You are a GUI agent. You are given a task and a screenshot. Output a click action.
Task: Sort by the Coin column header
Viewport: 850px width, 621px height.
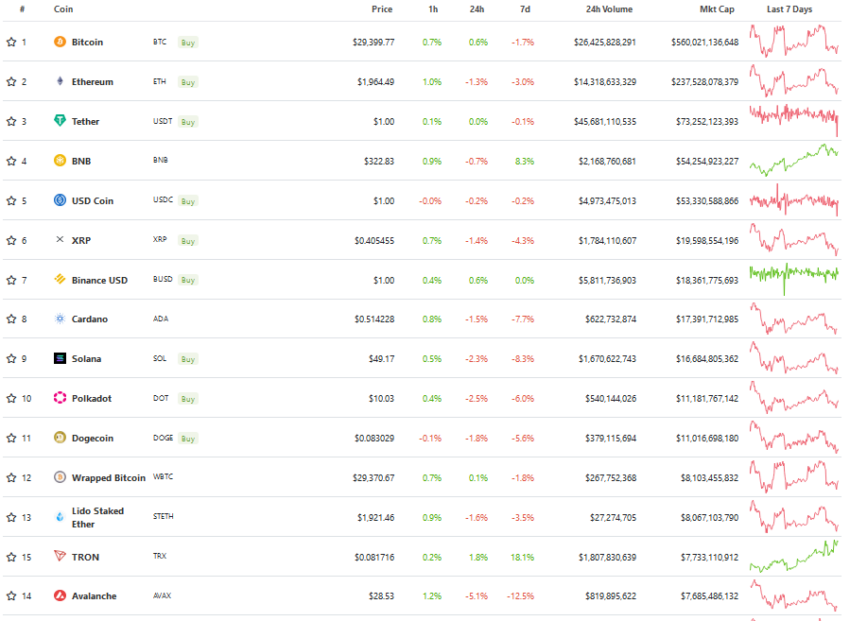[x=63, y=9]
